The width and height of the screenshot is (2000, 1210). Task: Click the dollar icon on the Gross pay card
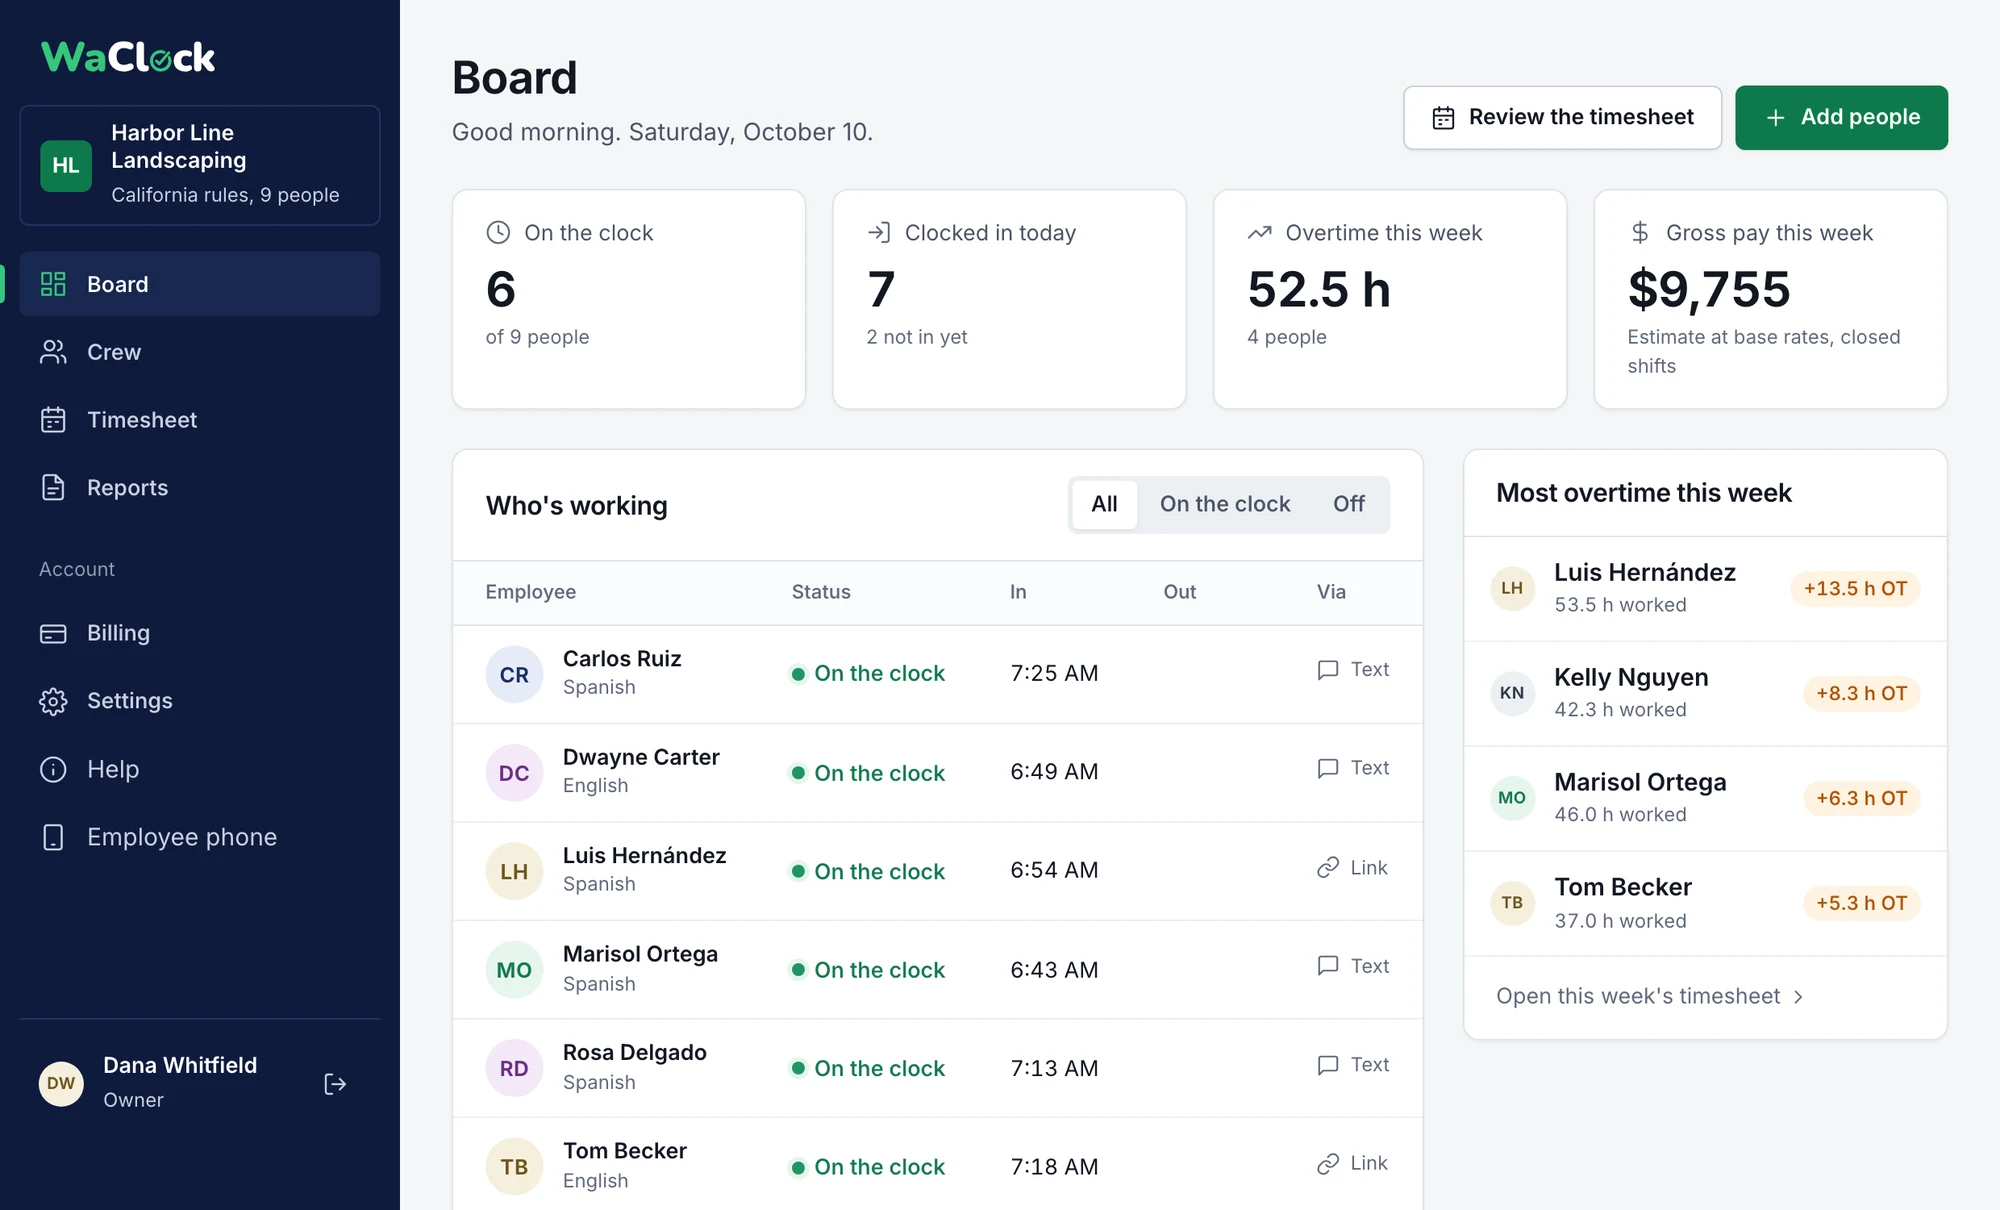[x=1640, y=233]
